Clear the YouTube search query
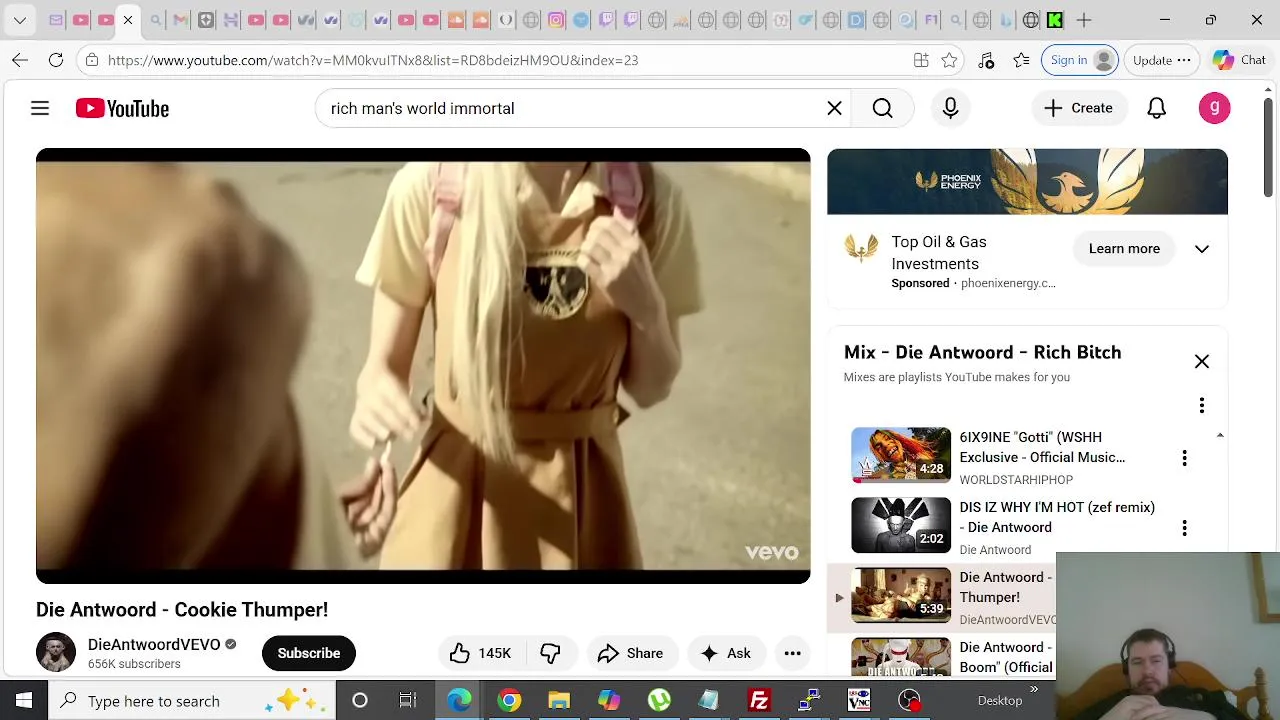Image resolution: width=1280 pixels, height=720 pixels. point(834,108)
